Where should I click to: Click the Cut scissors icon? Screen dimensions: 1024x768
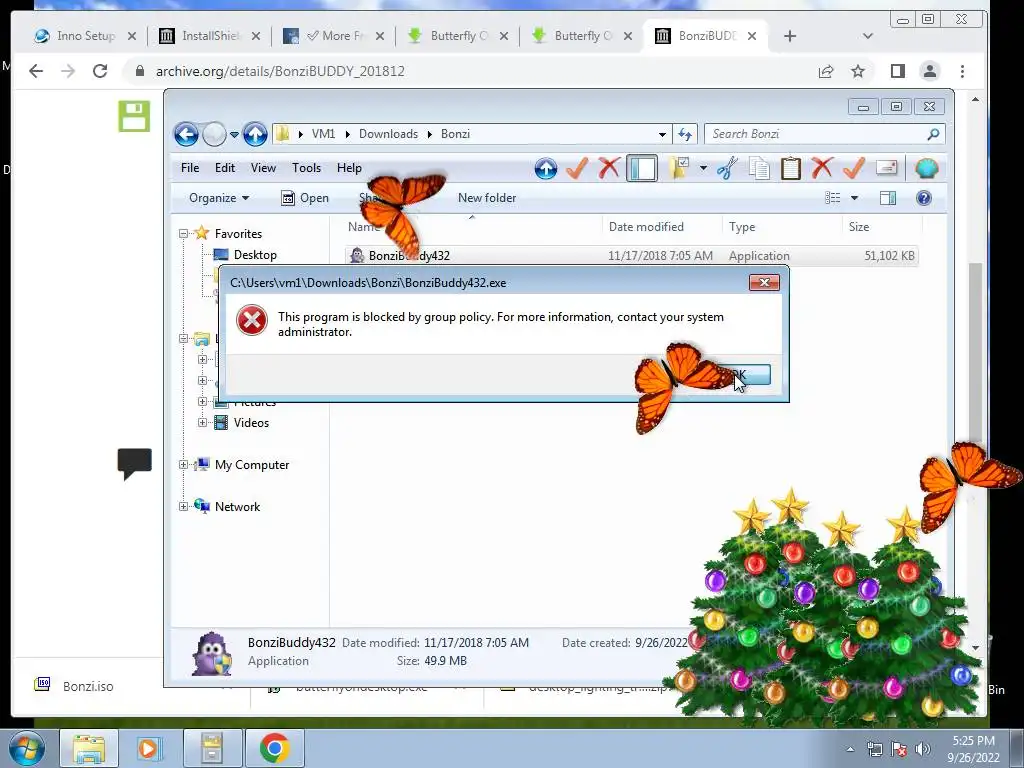[728, 168]
